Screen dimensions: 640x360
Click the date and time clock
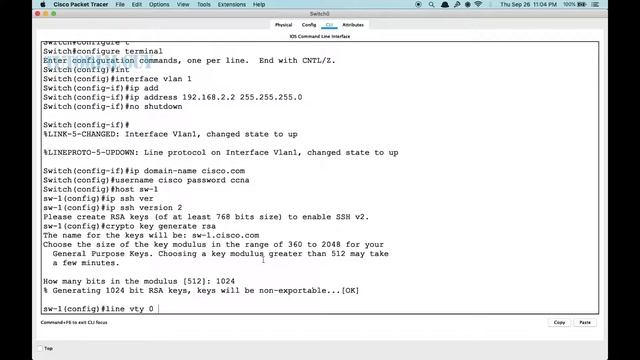click(529, 4)
